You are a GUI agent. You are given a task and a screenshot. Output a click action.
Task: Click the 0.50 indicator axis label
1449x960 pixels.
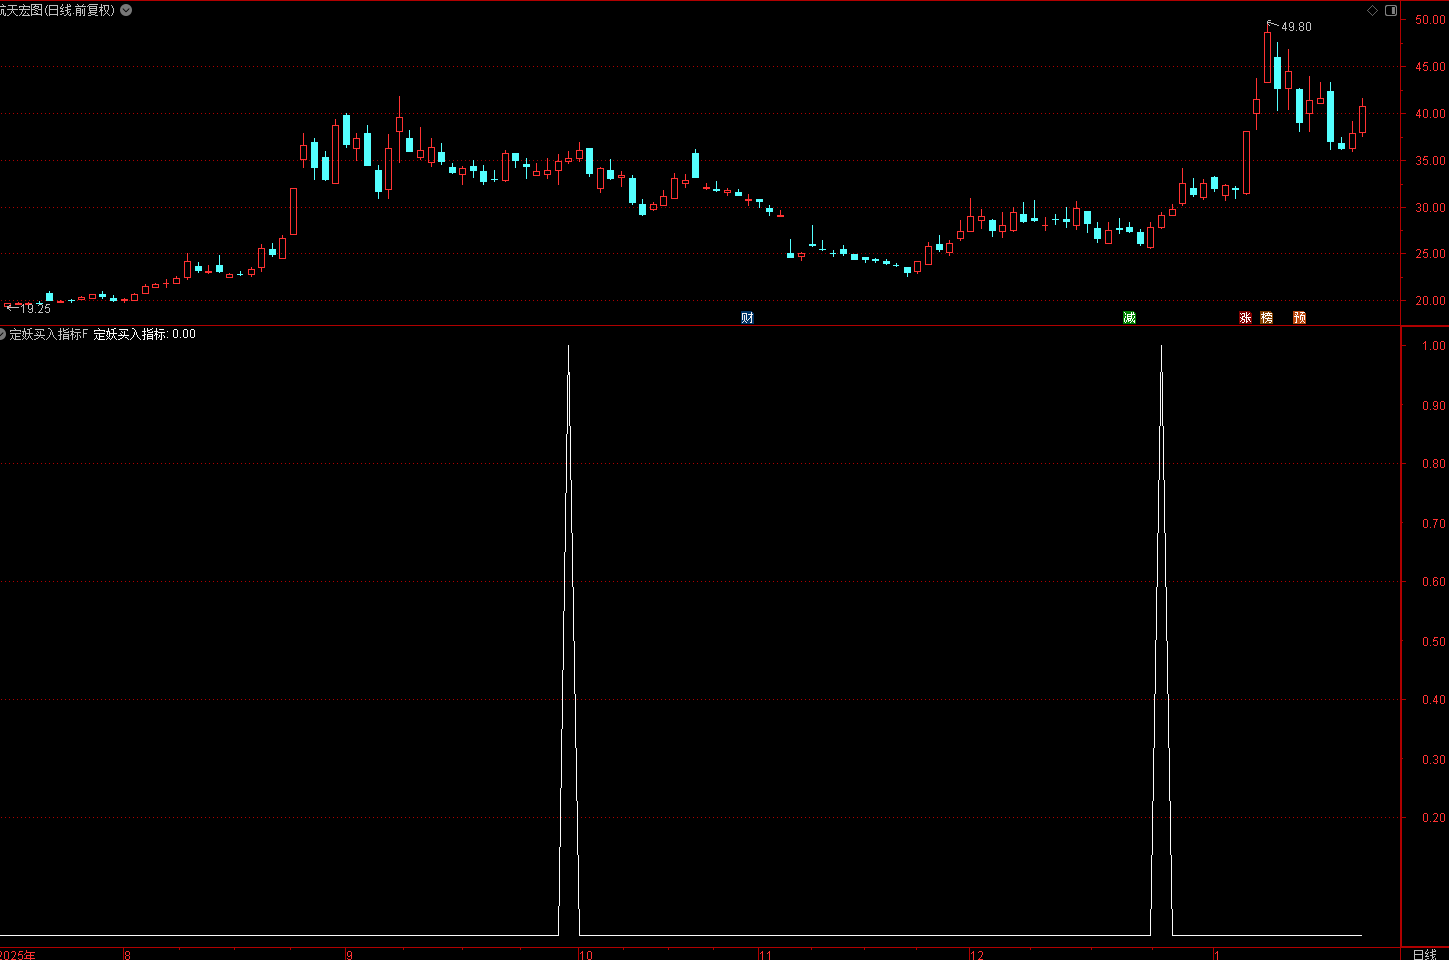tap(1434, 642)
